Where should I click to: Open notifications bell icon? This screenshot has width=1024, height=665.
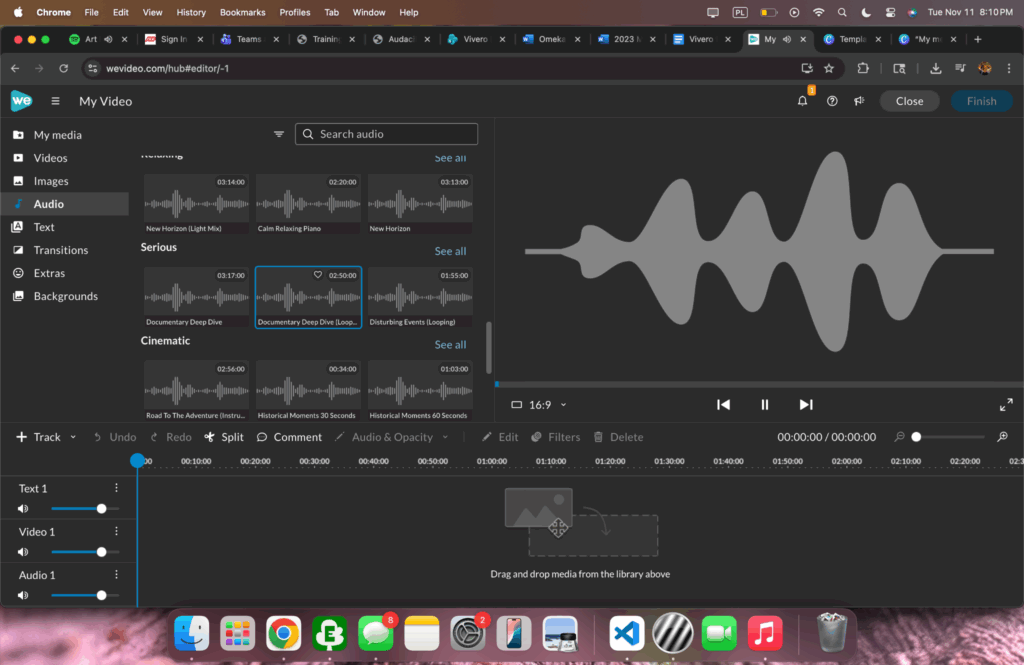(x=803, y=101)
